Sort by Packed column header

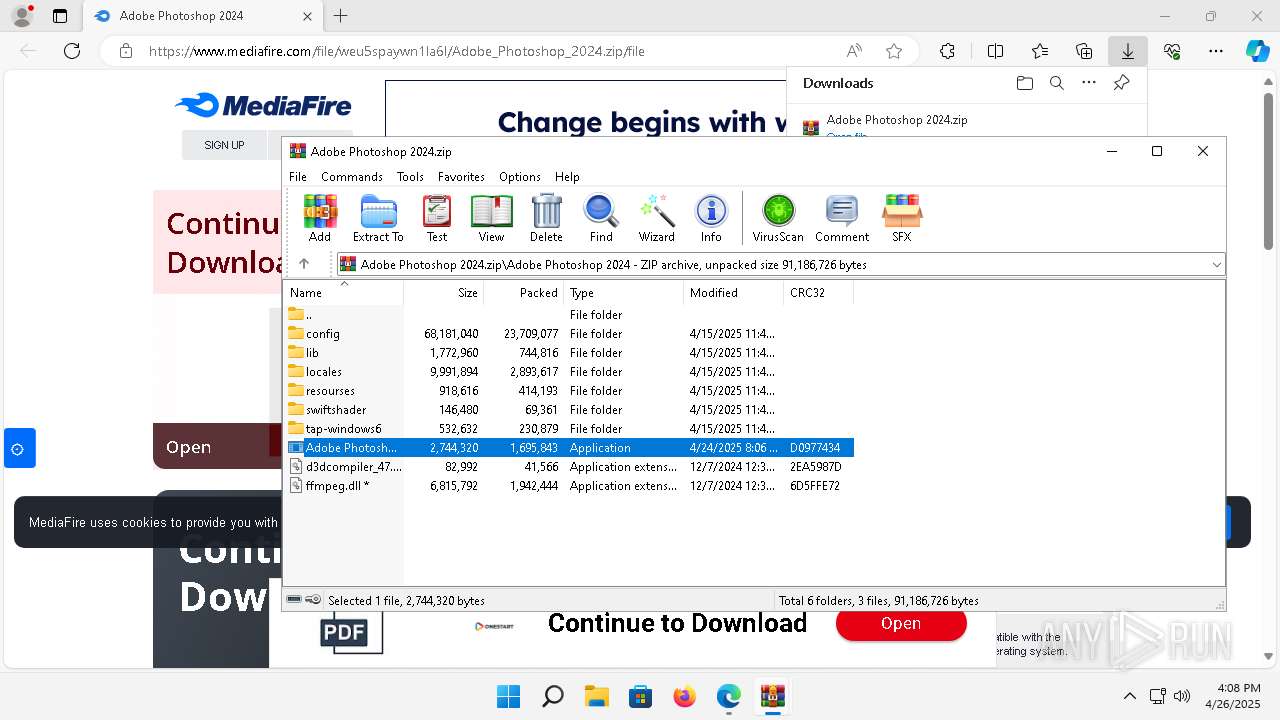[524, 293]
